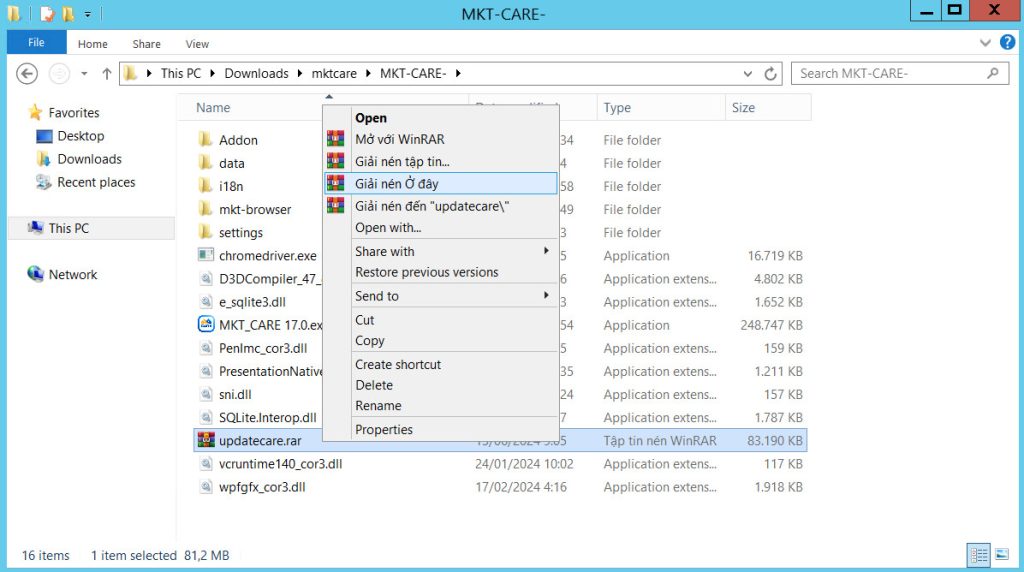Image resolution: width=1024 pixels, height=572 pixels.
Task: Choose Open with... in context menu
Action: 388,227
